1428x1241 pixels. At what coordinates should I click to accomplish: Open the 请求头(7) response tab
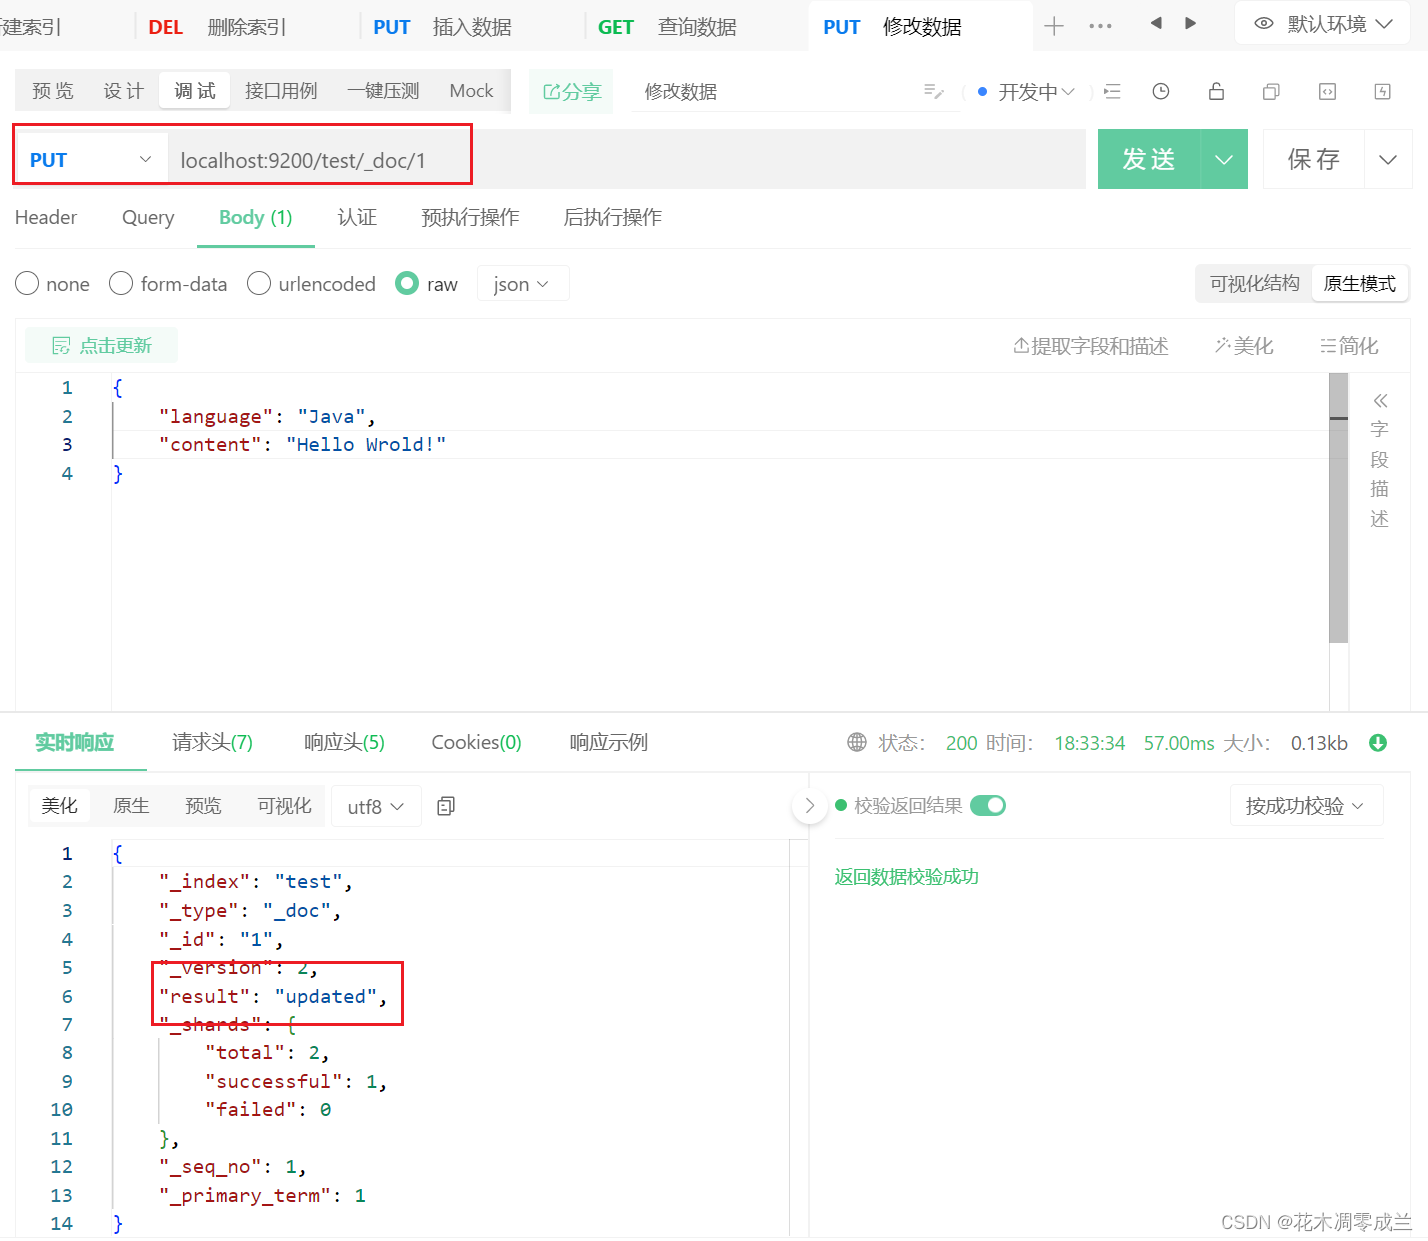pos(212,743)
